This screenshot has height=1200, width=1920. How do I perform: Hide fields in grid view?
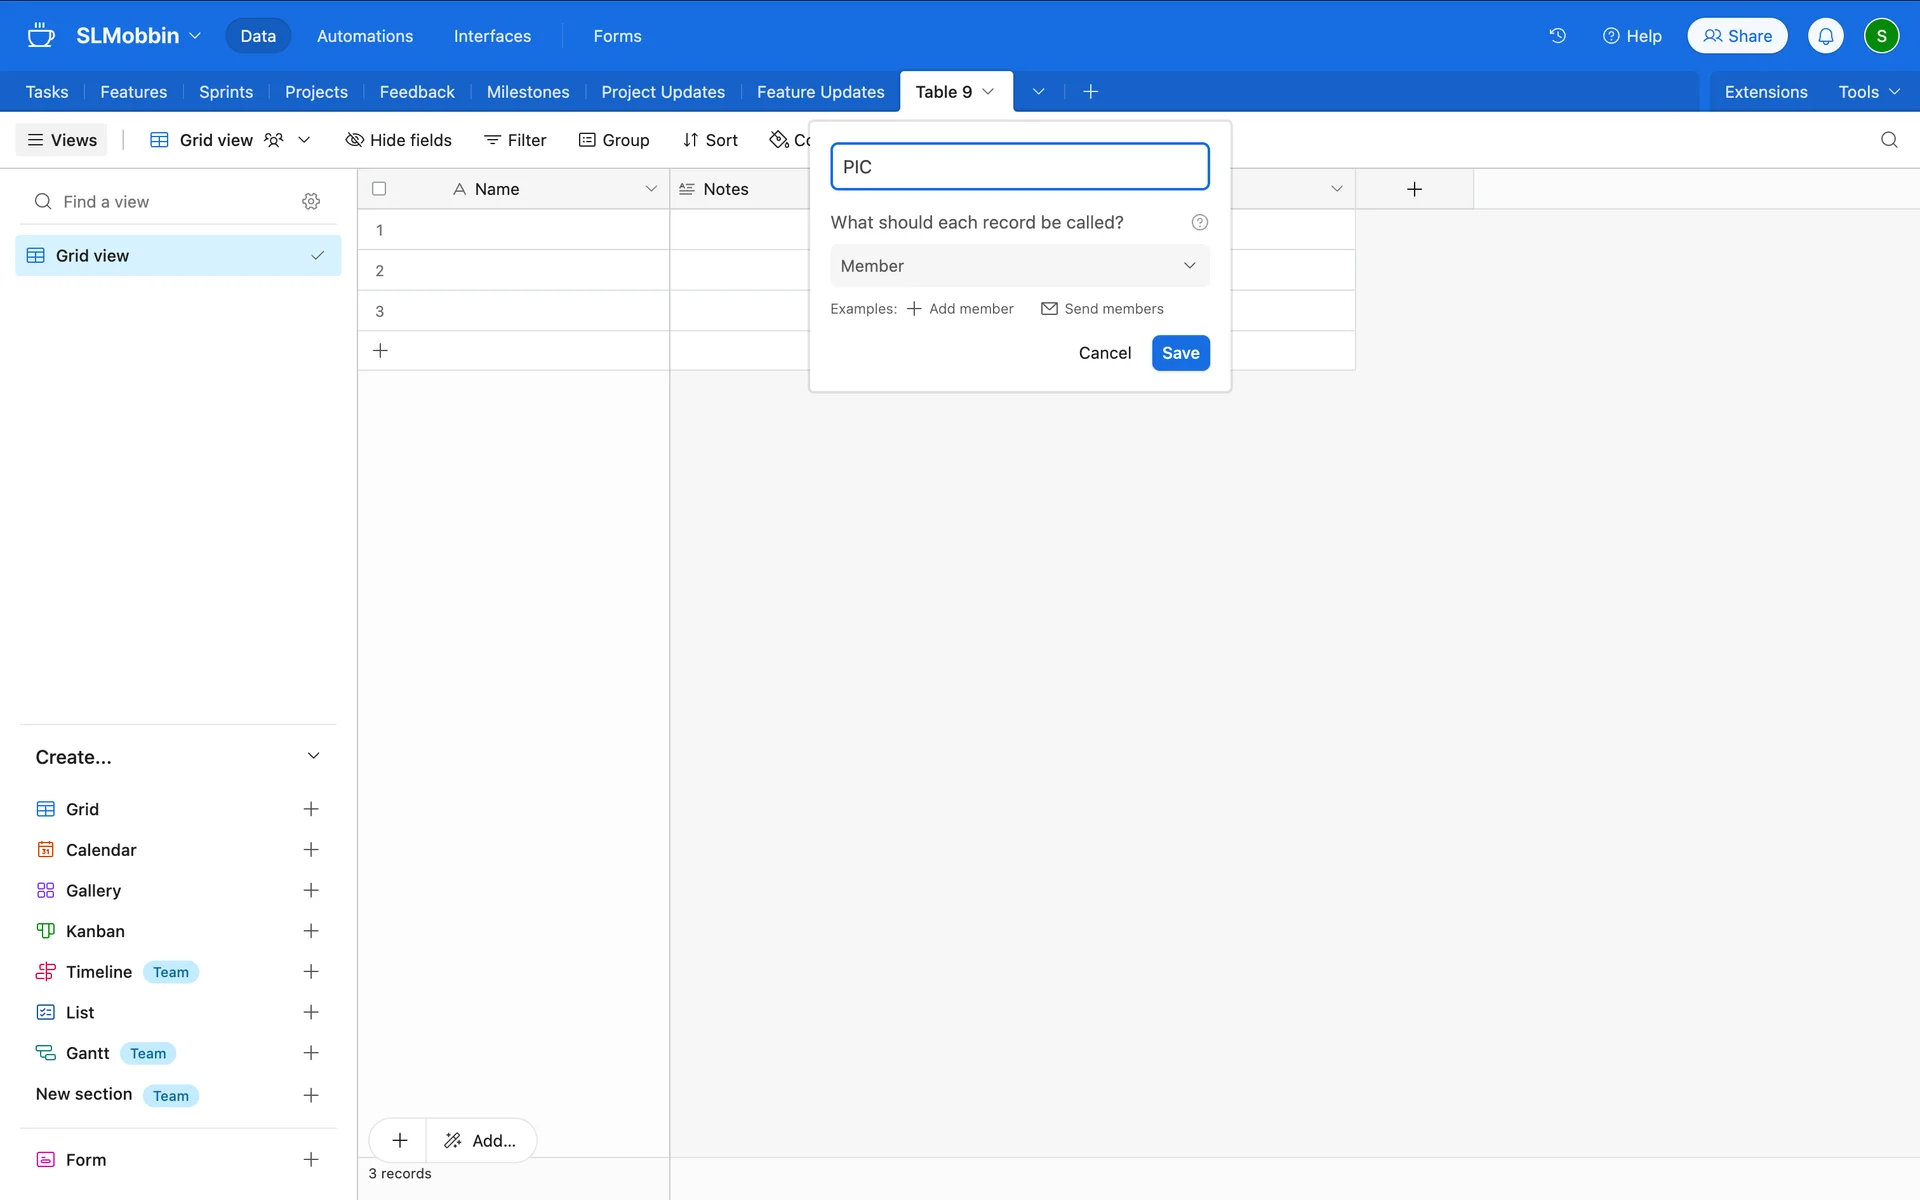pyautogui.click(x=398, y=140)
